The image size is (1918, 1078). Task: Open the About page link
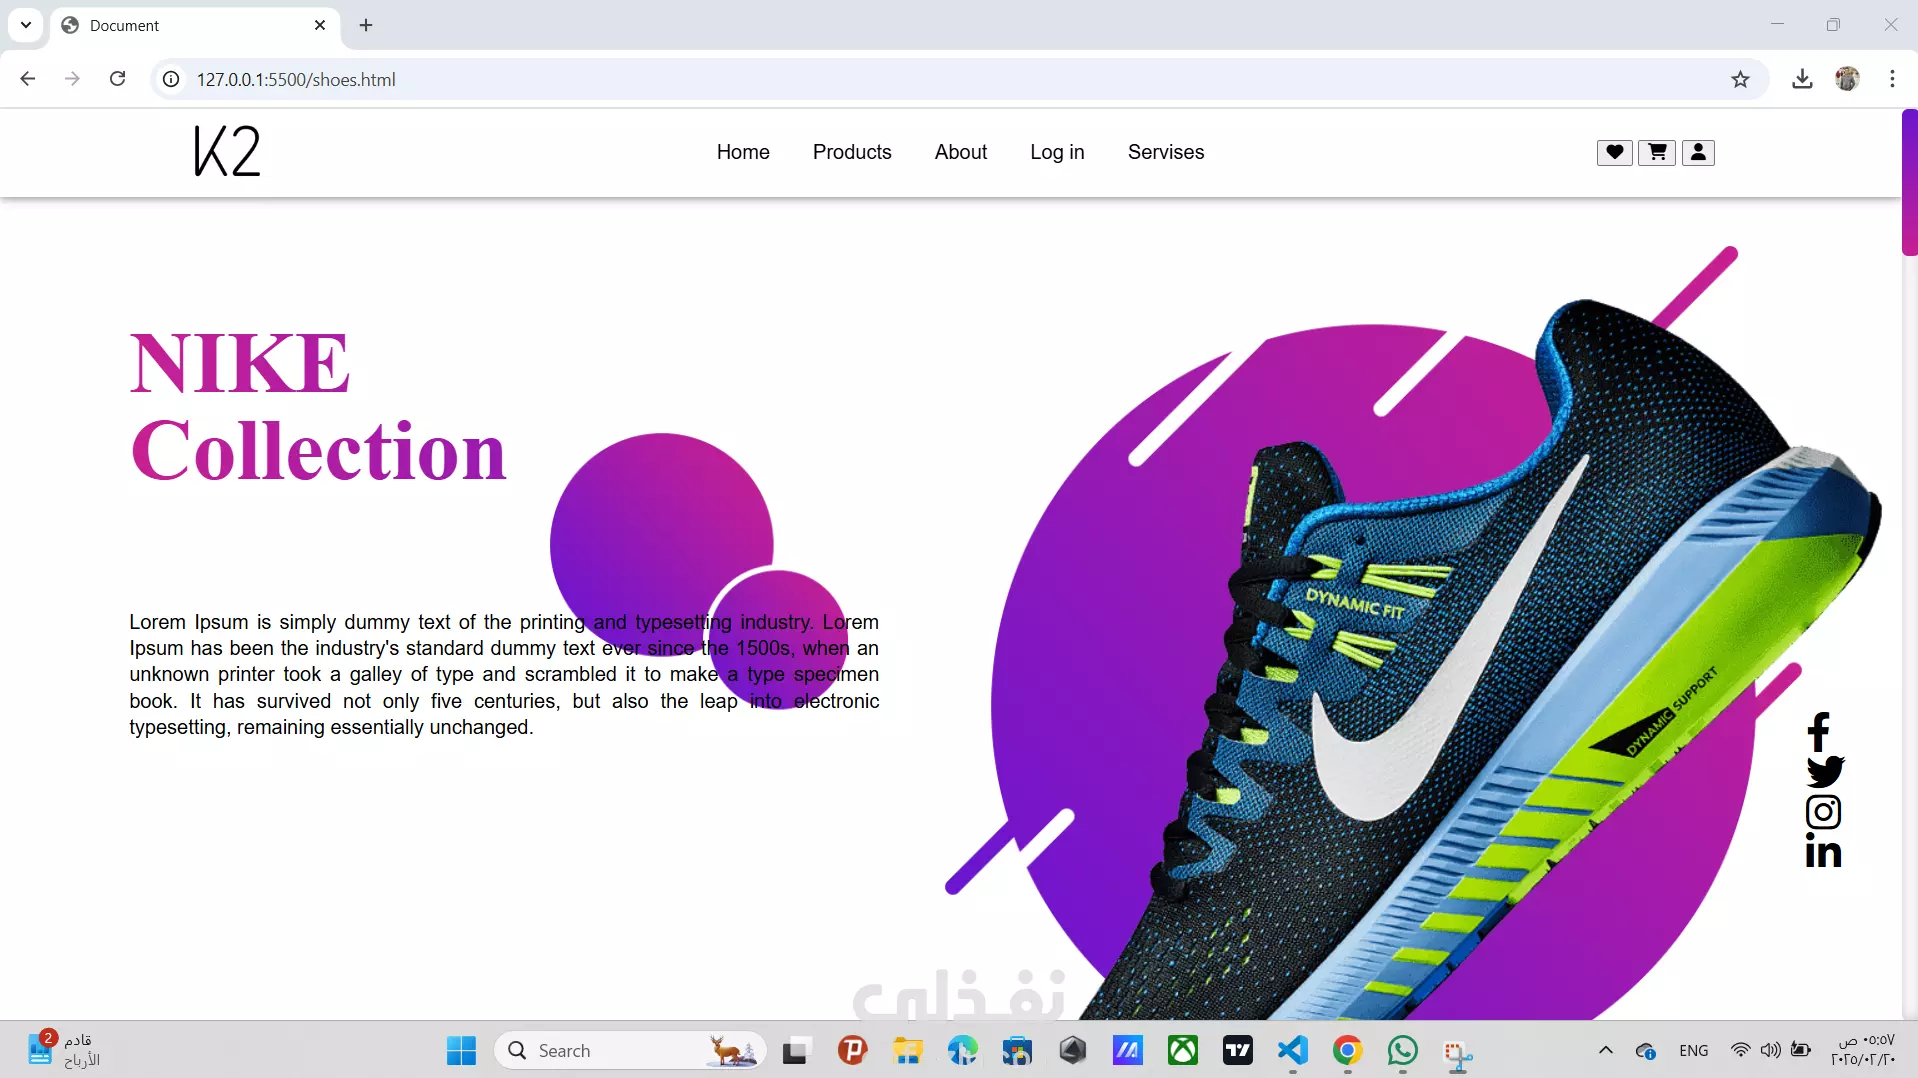point(961,152)
